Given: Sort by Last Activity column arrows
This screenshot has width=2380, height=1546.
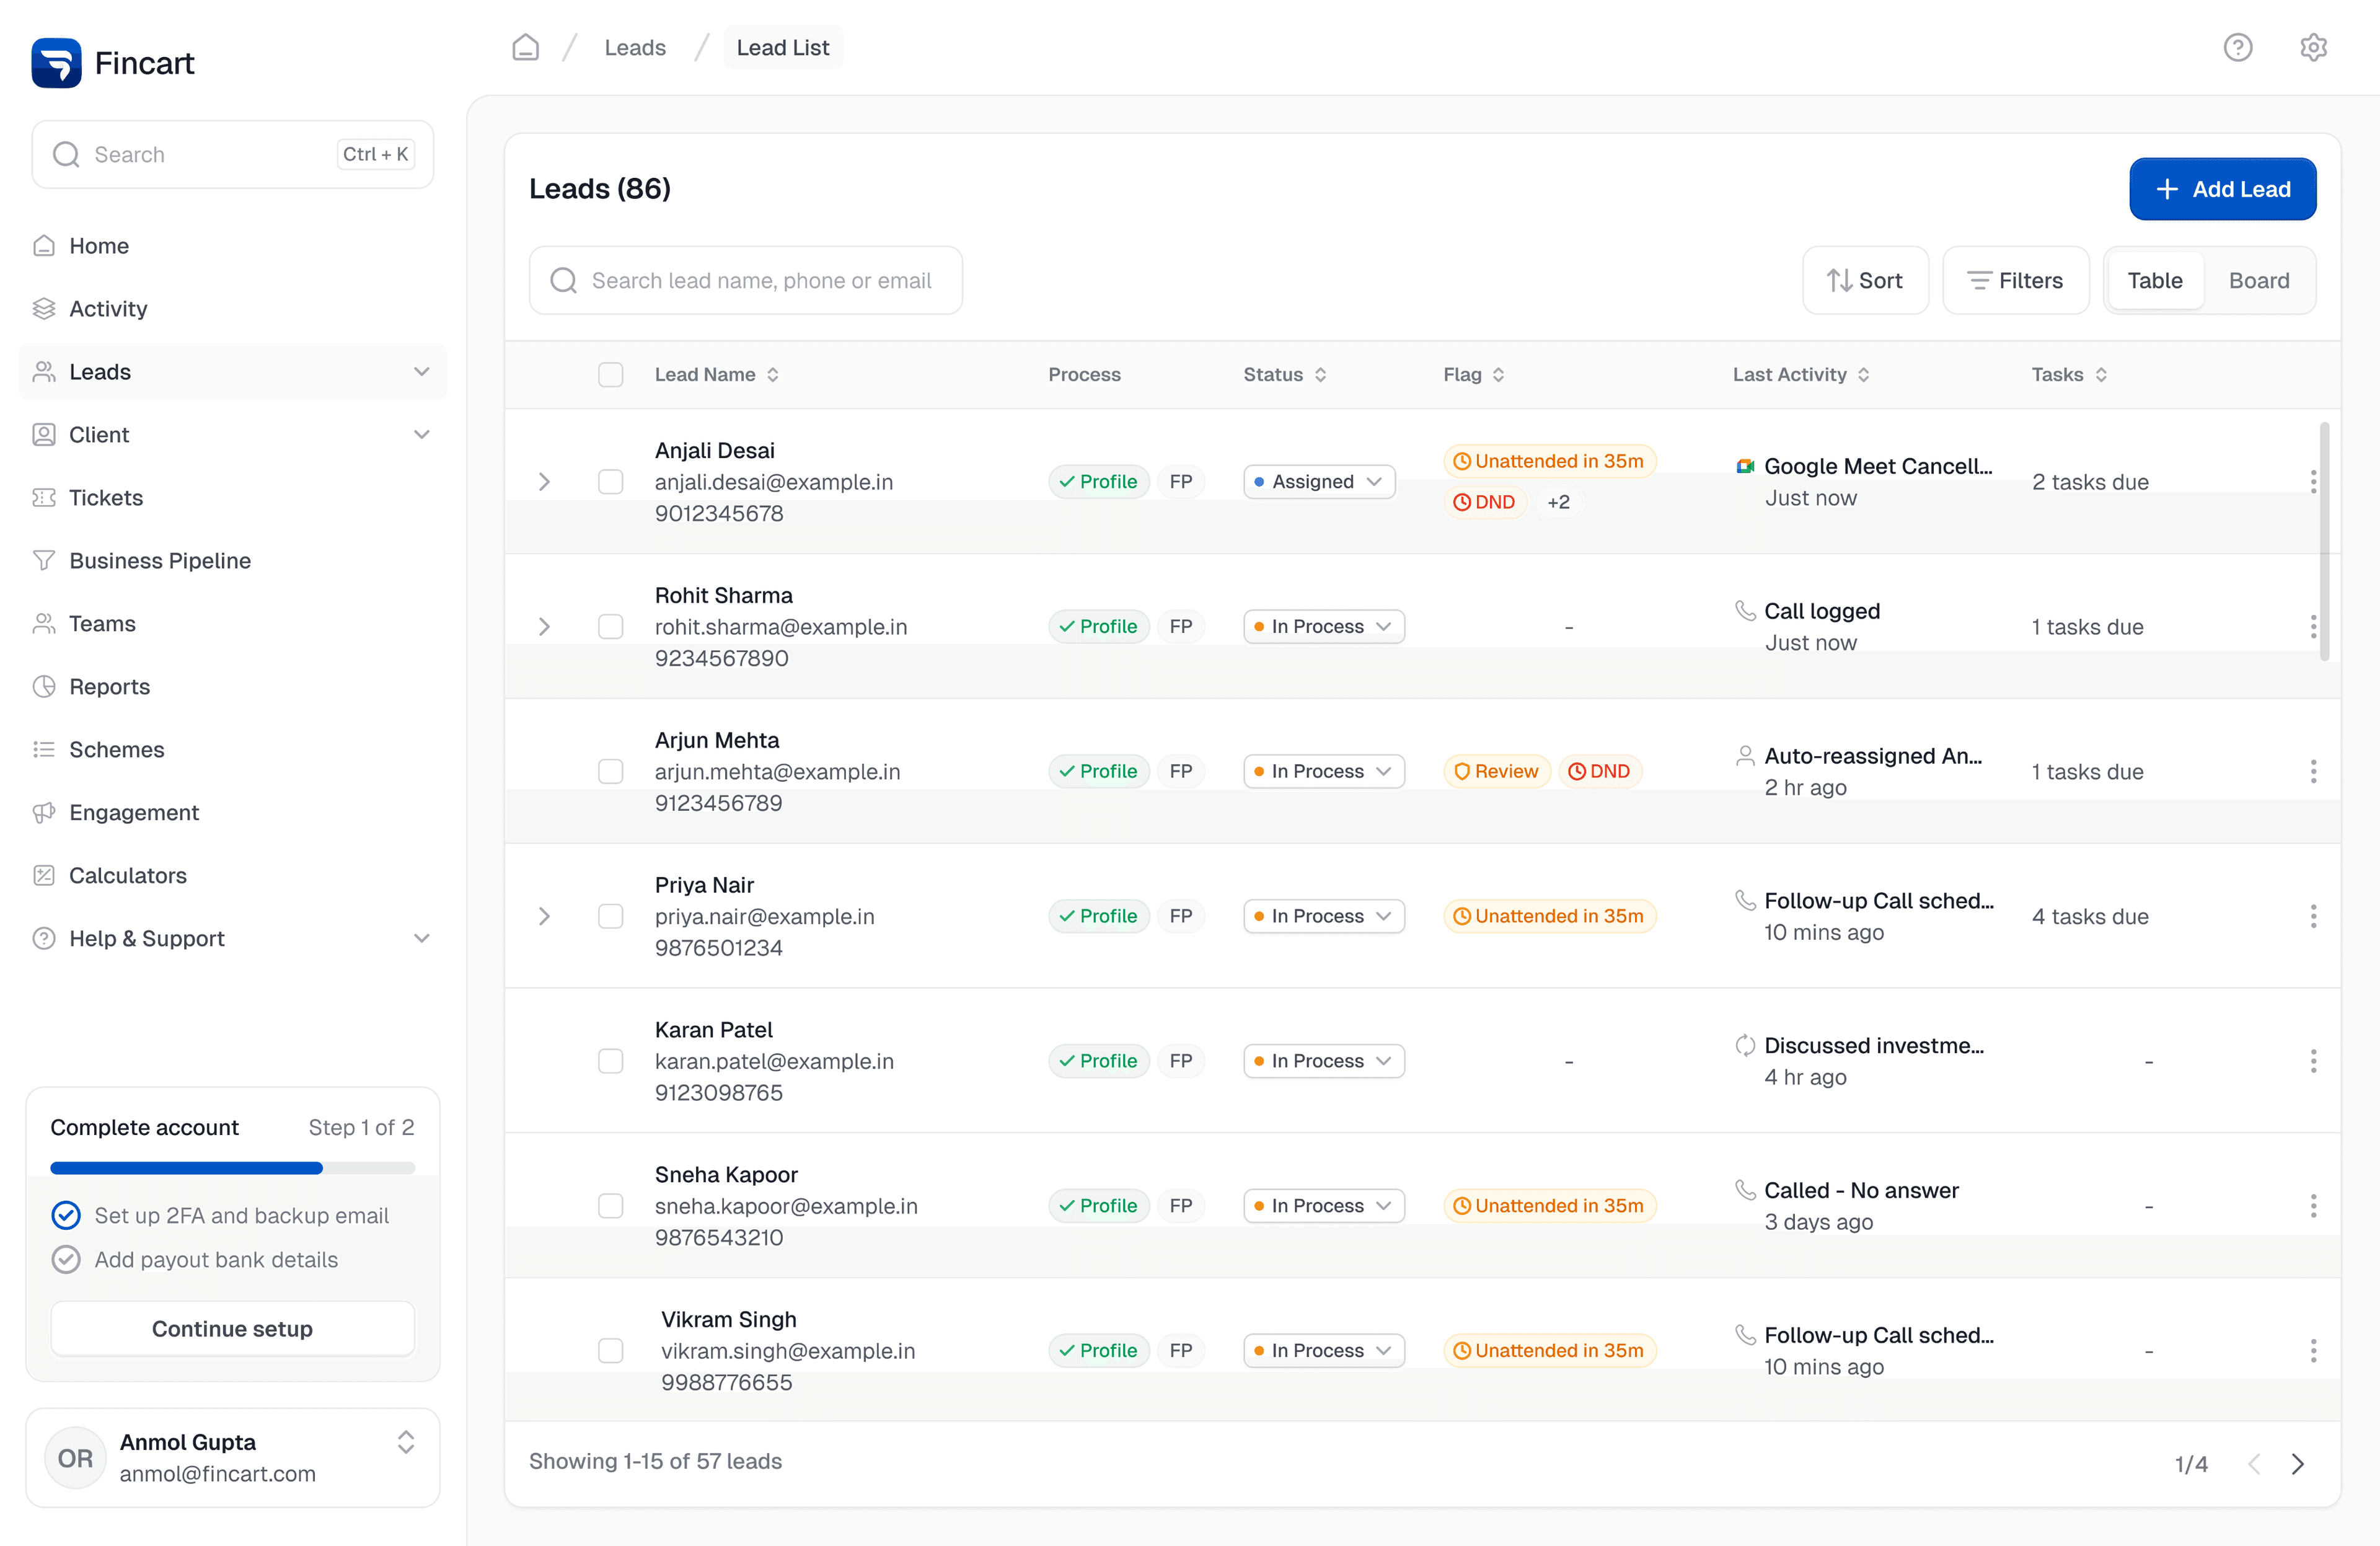Looking at the screenshot, I should pos(1863,375).
